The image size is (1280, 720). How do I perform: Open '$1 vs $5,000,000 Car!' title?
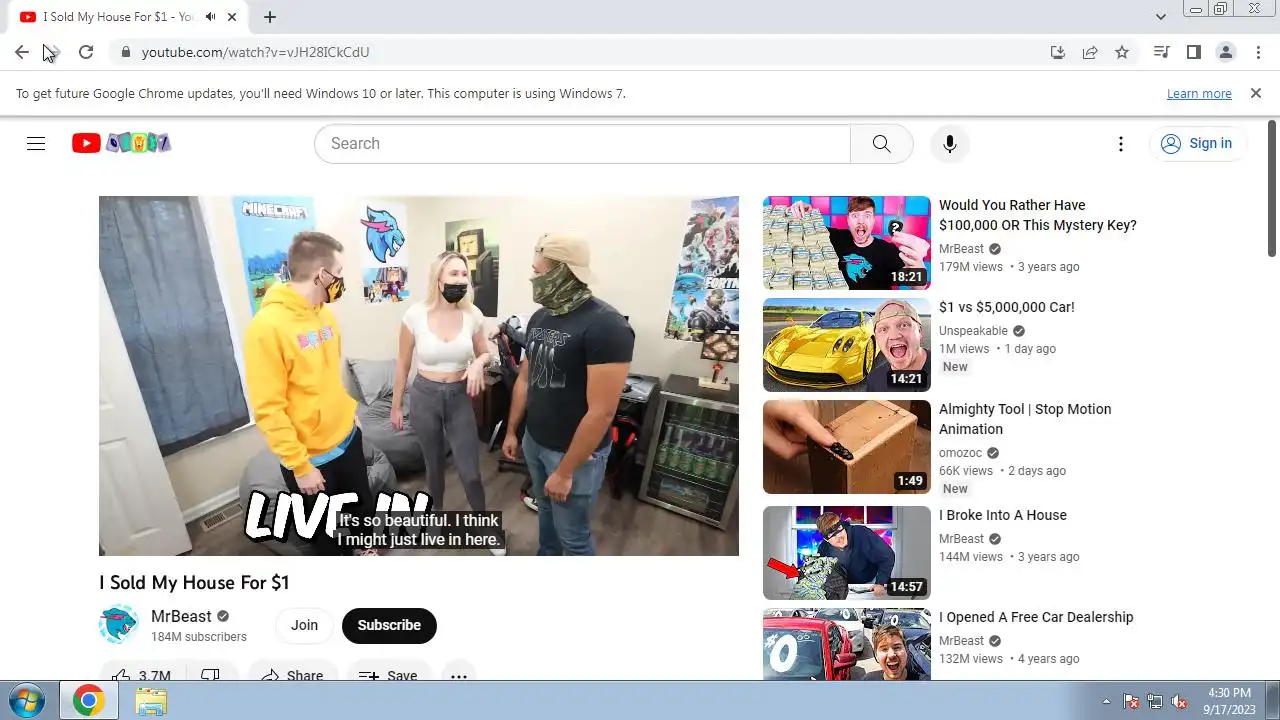pyautogui.click(x=1007, y=307)
